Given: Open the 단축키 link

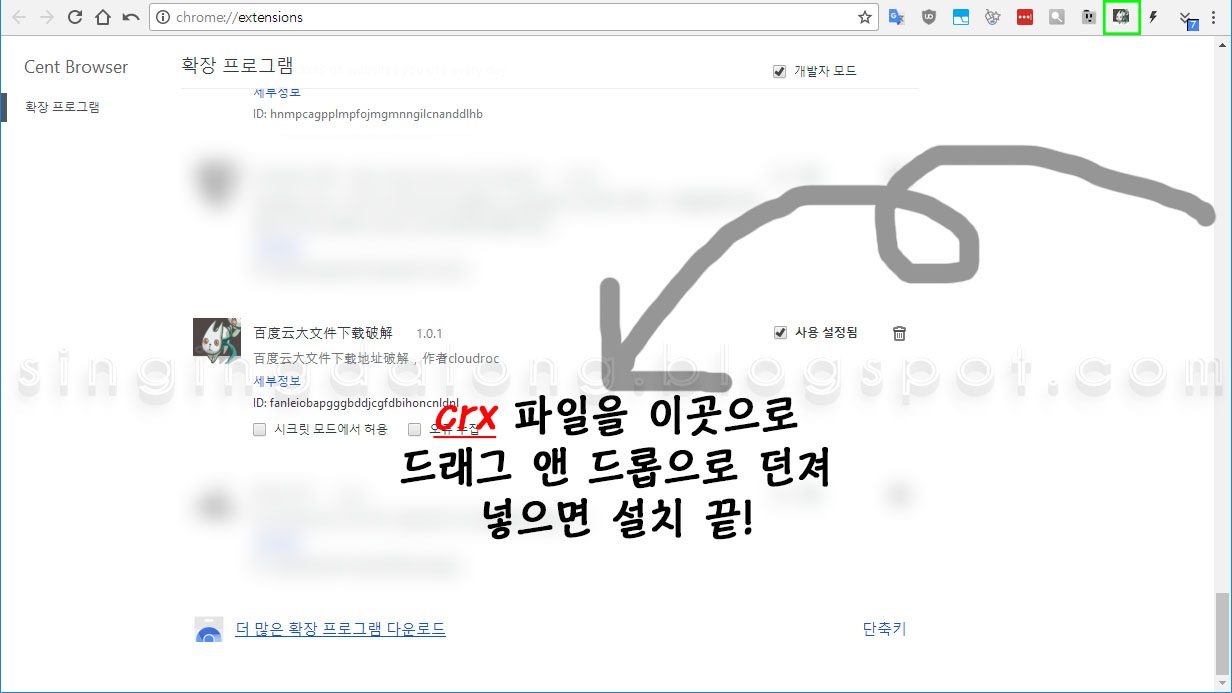Looking at the screenshot, I should tap(884, 629).
